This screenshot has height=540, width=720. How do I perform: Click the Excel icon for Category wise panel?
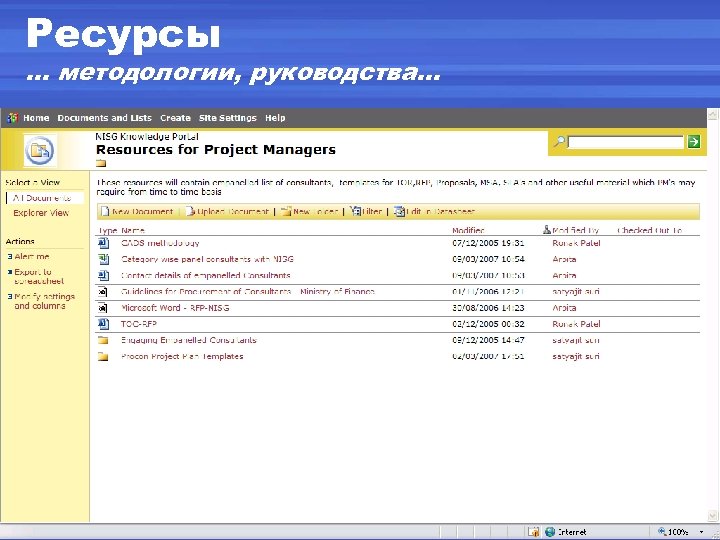[103, 259]
